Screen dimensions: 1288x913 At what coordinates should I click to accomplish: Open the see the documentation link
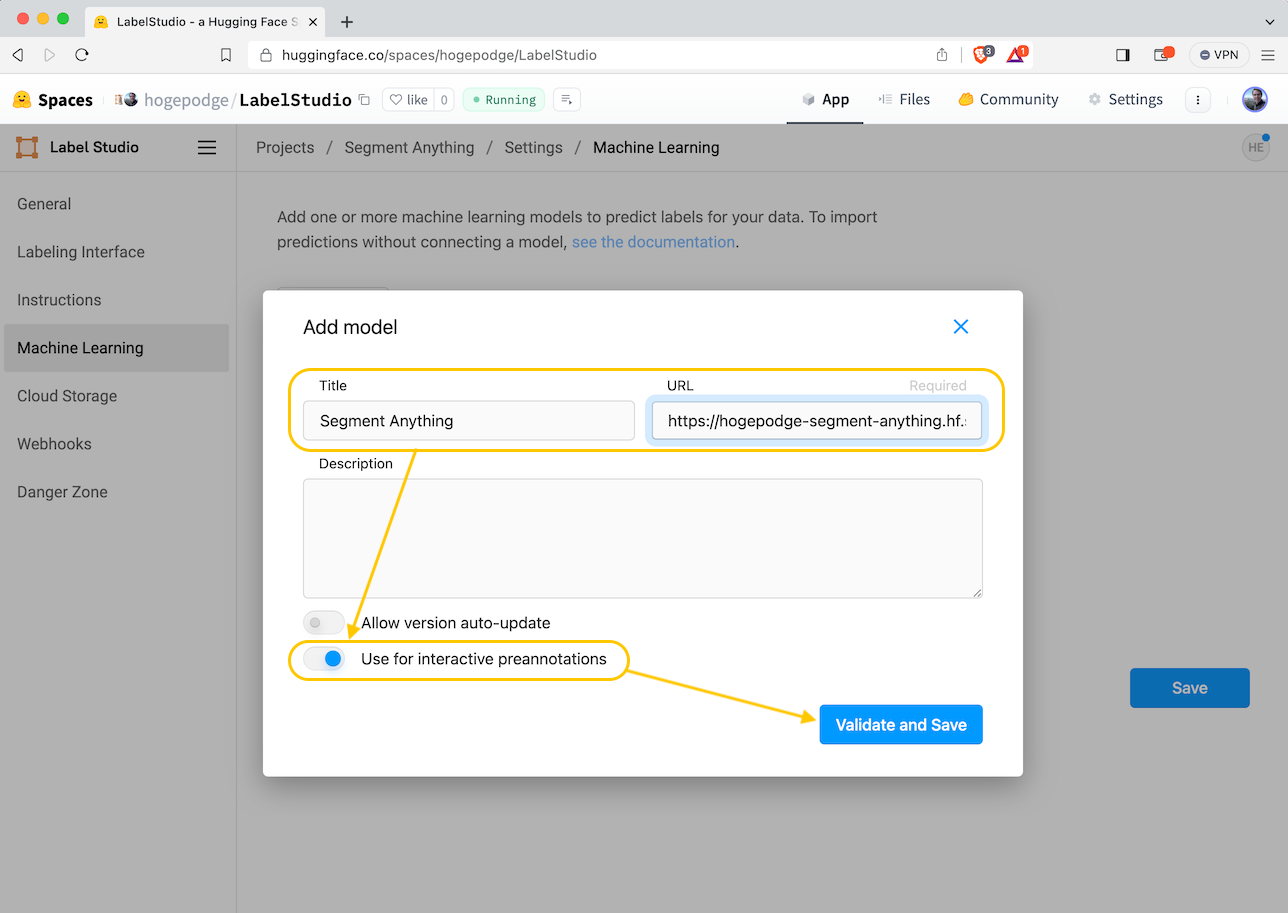point(653,242)
